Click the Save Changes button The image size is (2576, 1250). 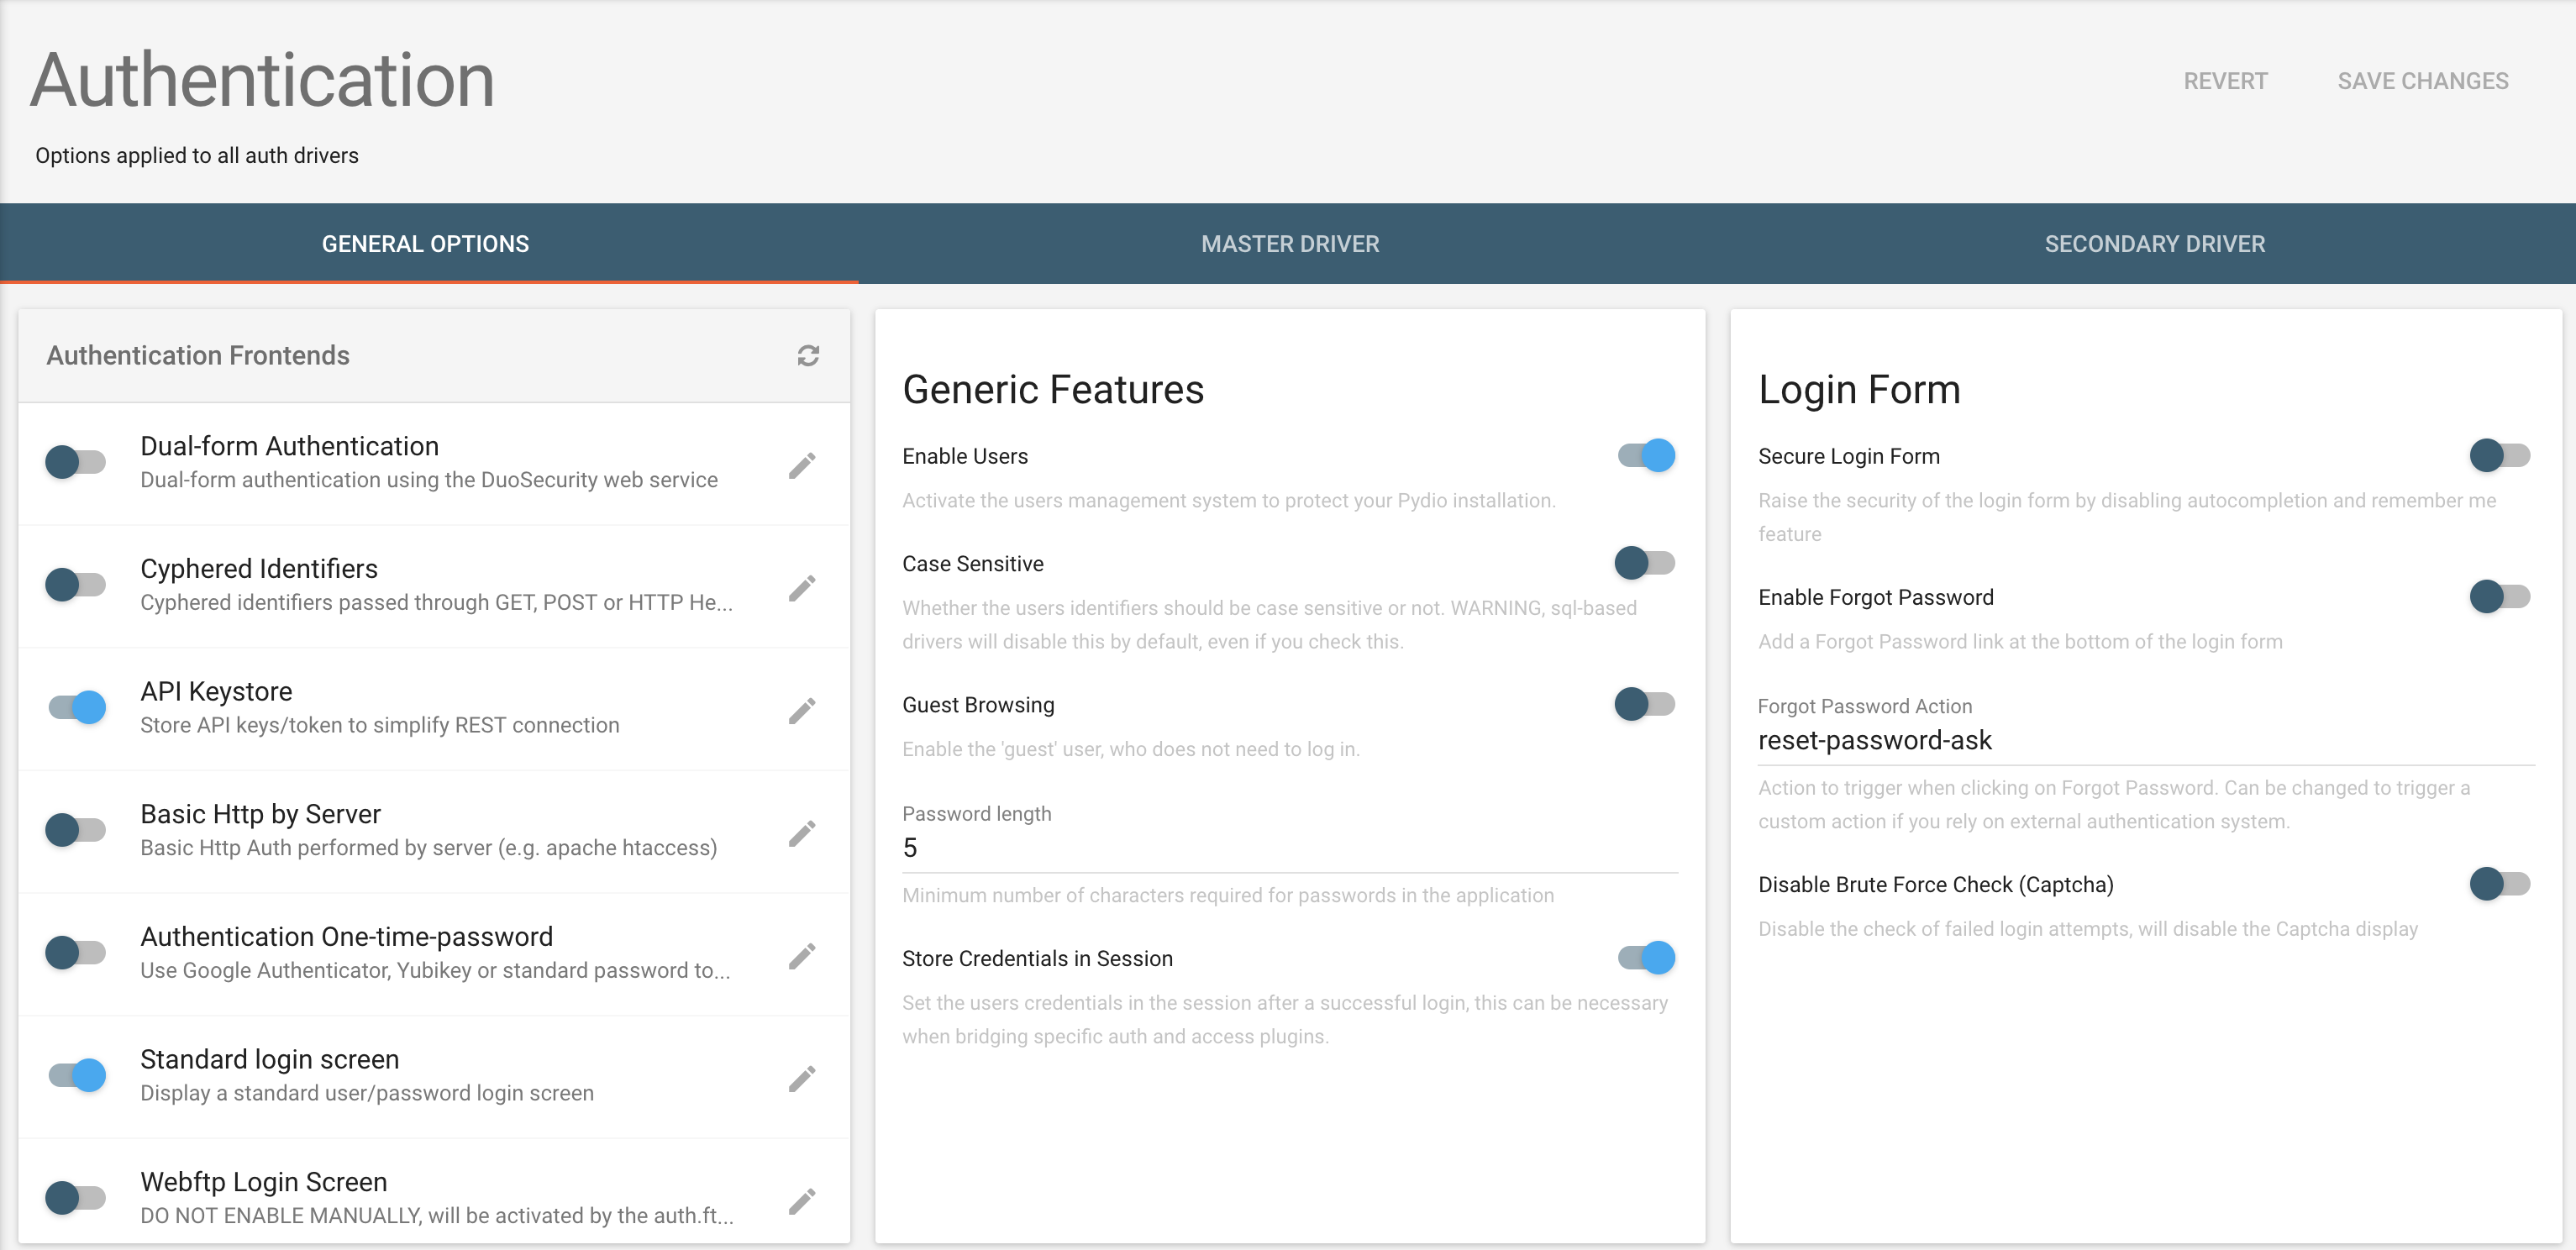(x=2422, y=81)
